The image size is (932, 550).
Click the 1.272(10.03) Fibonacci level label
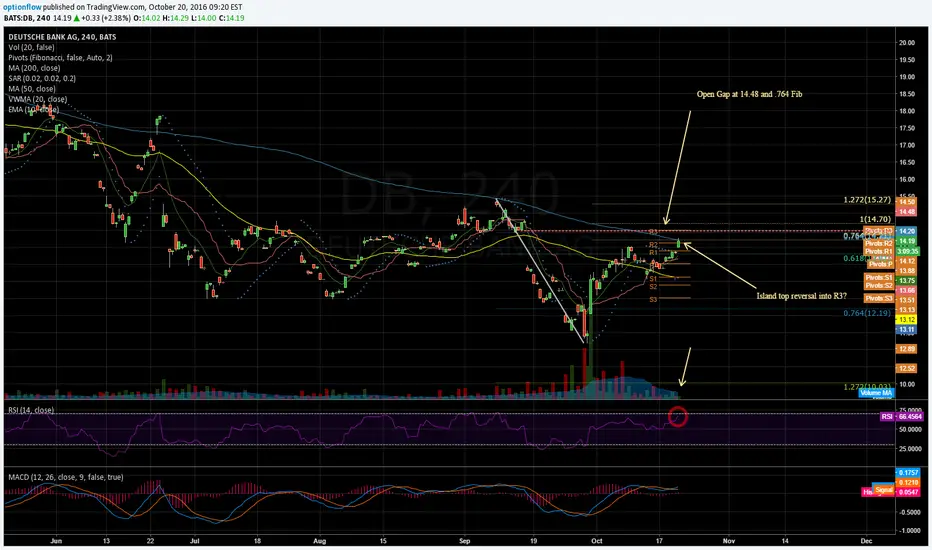tap(867, 387)
